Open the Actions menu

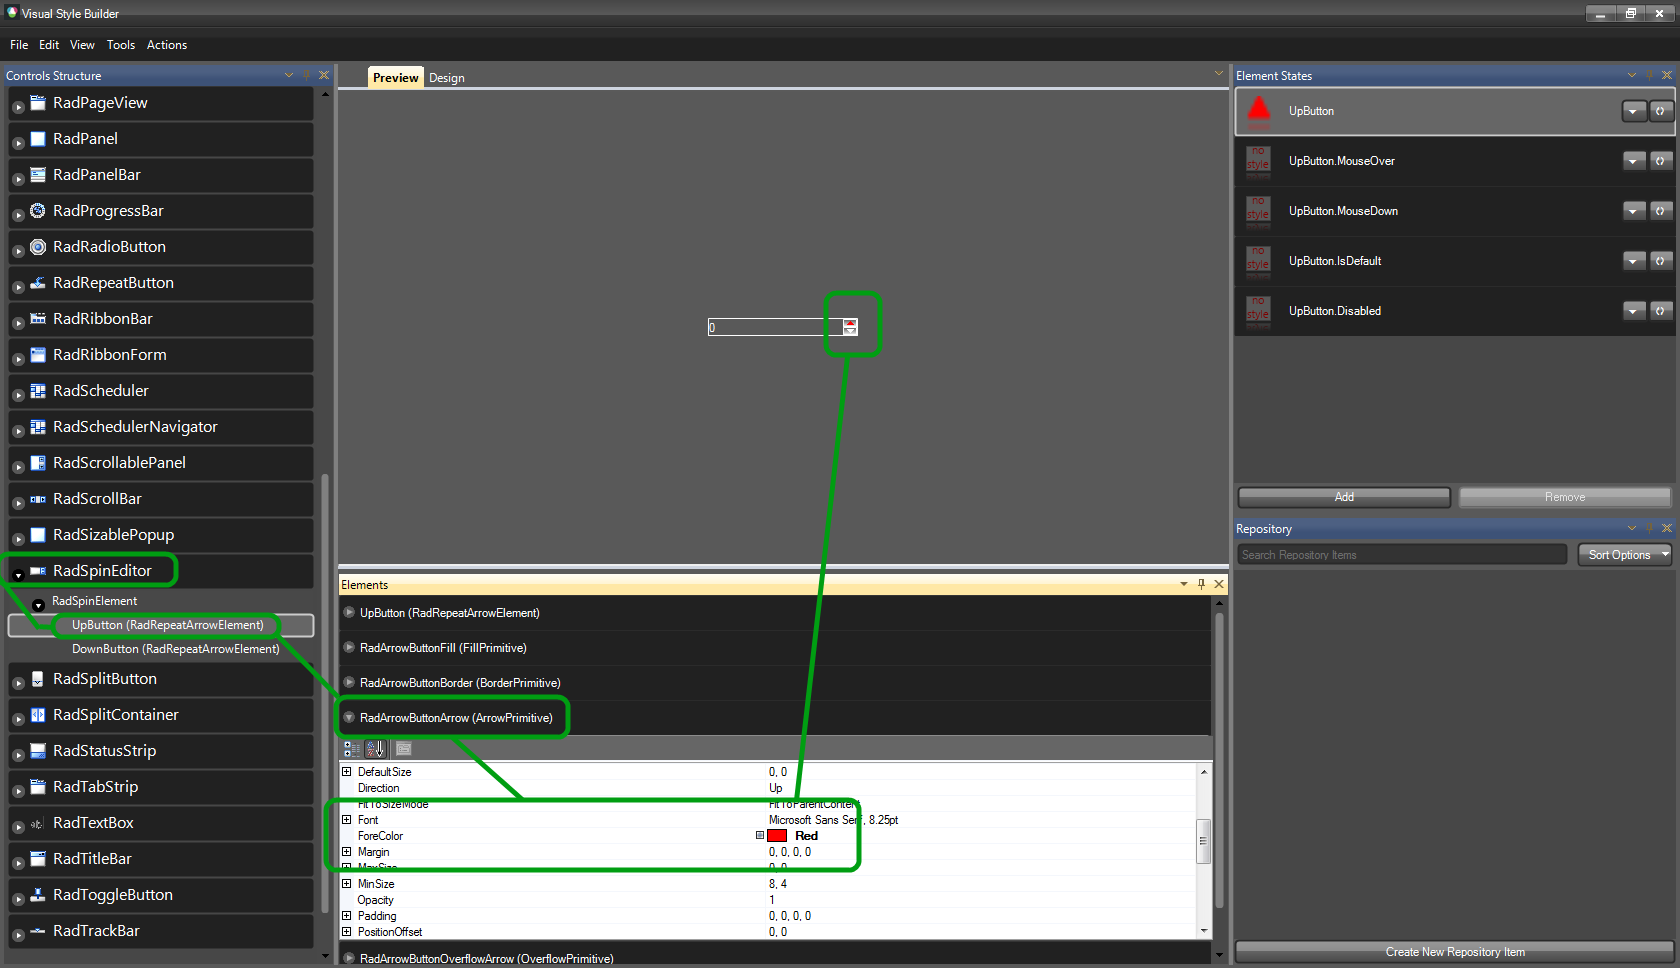[x=167, y=45]
